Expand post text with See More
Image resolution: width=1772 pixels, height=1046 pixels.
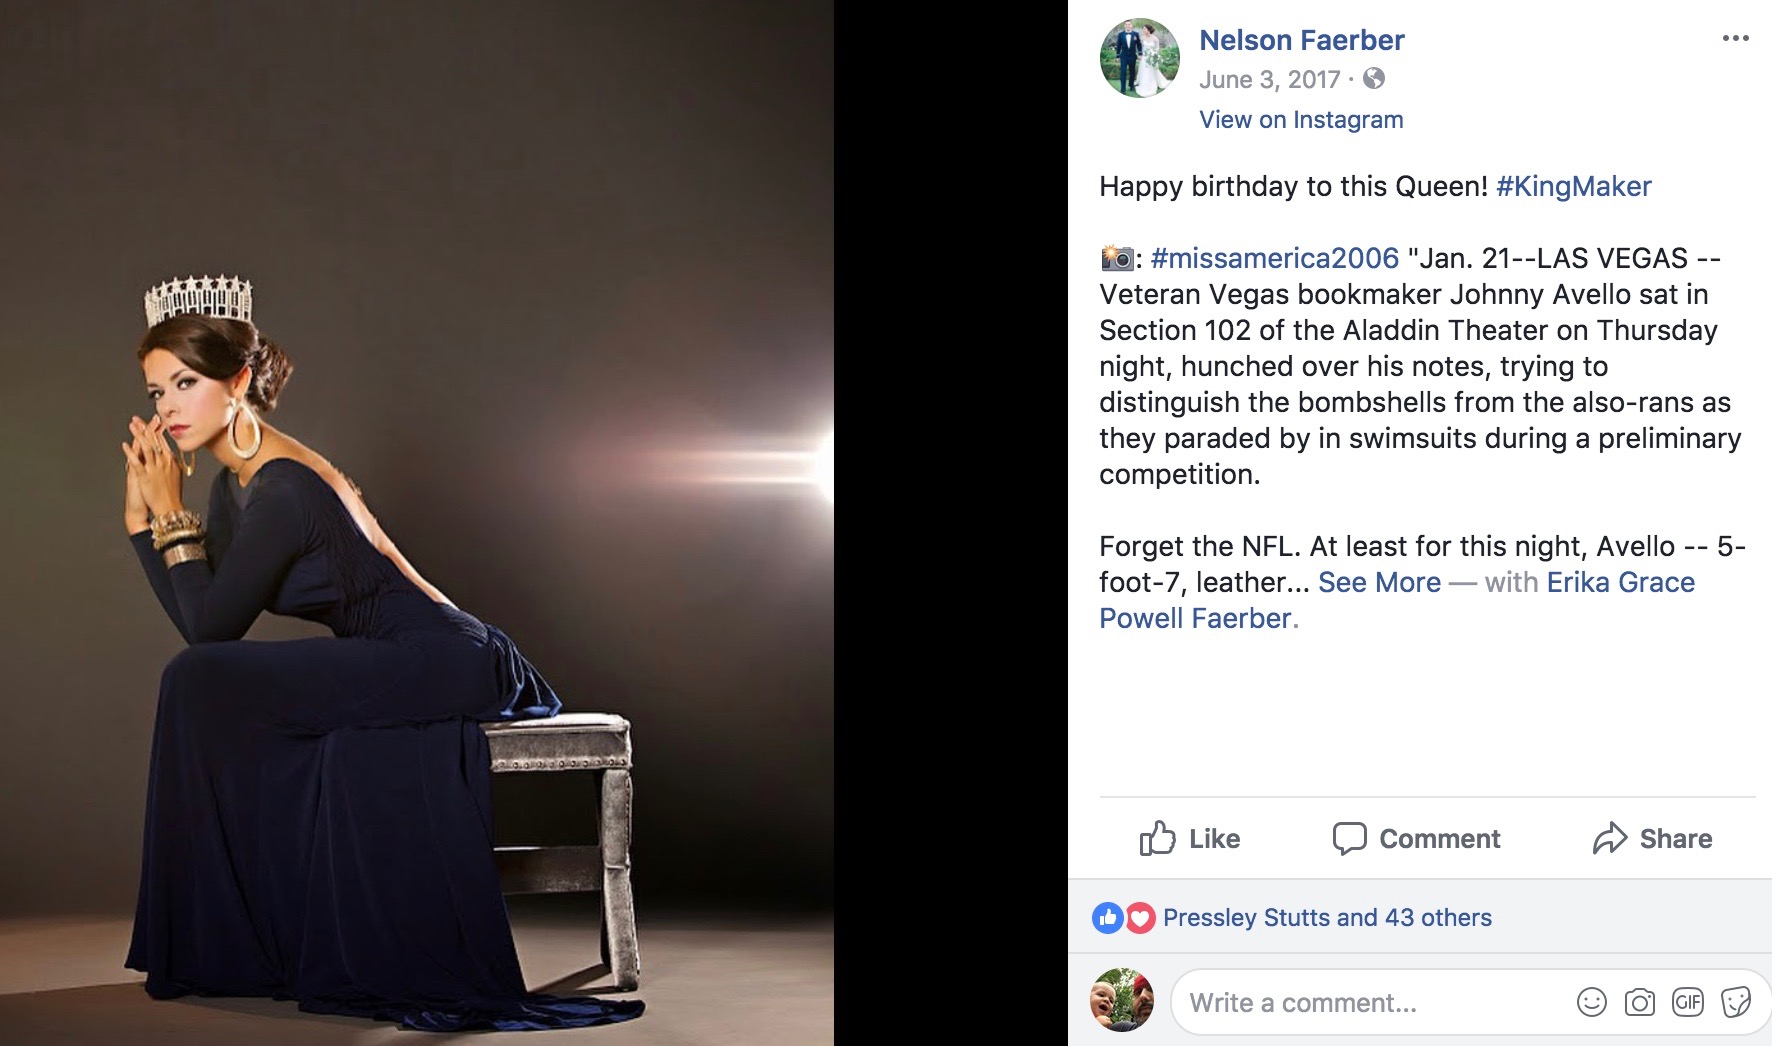pos(1379,582)
